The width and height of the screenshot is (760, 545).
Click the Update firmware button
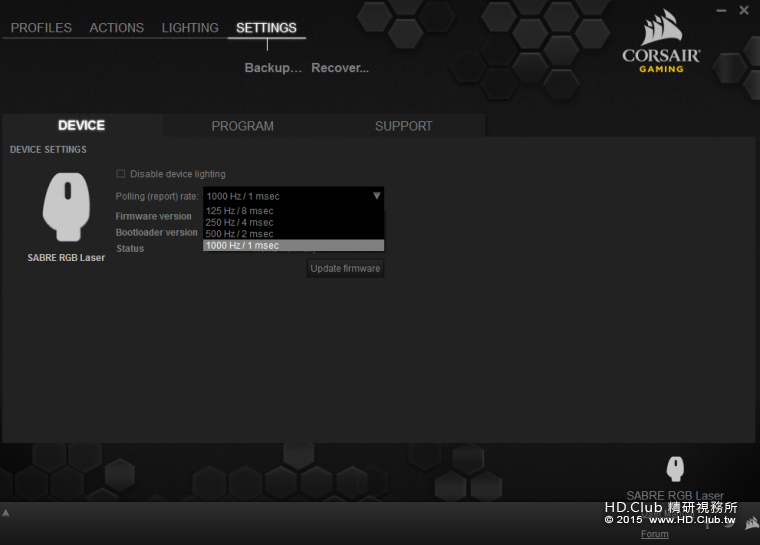click(345, 269)
